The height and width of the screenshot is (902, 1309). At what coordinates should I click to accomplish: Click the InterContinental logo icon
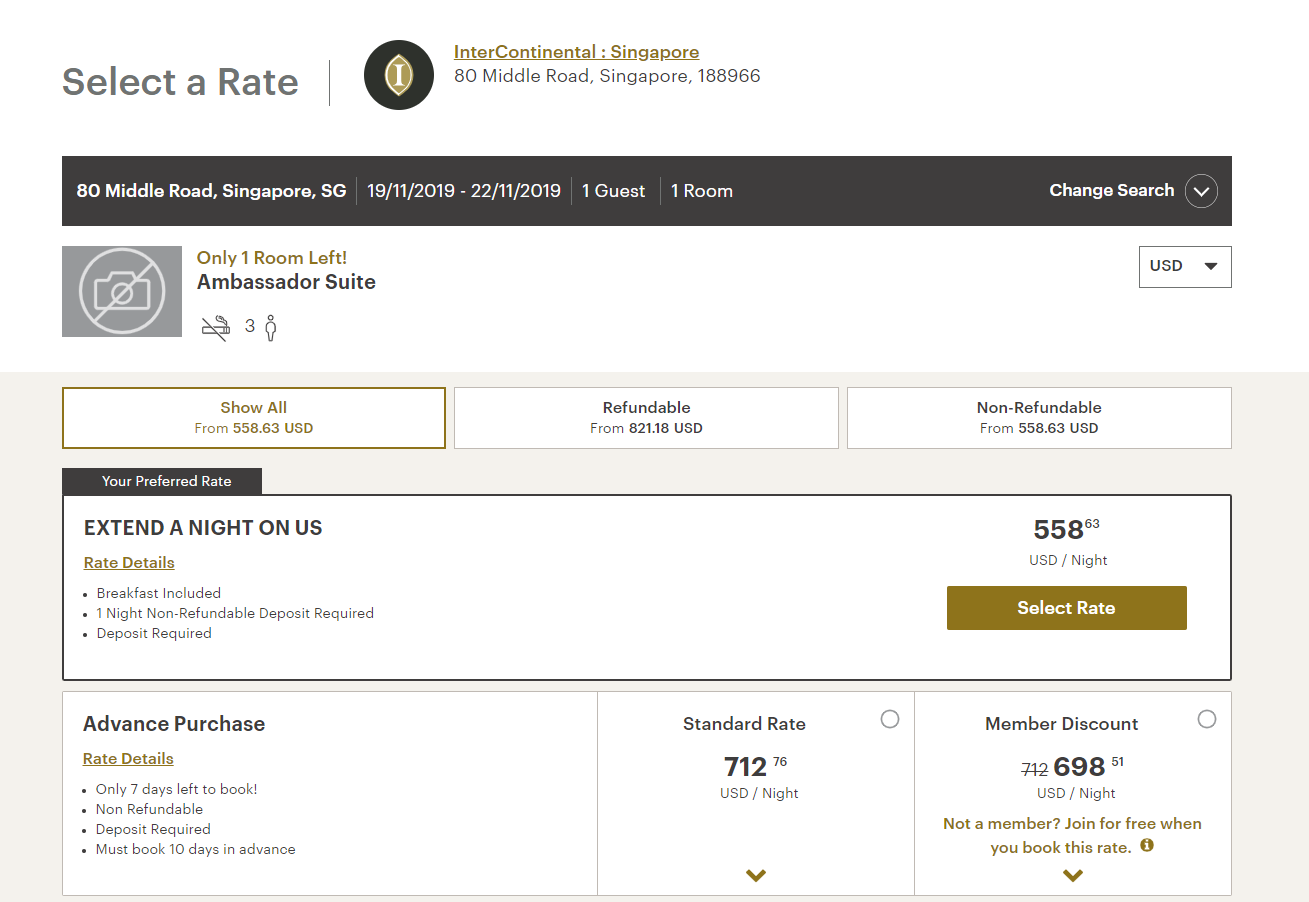(x=399, y=75)
